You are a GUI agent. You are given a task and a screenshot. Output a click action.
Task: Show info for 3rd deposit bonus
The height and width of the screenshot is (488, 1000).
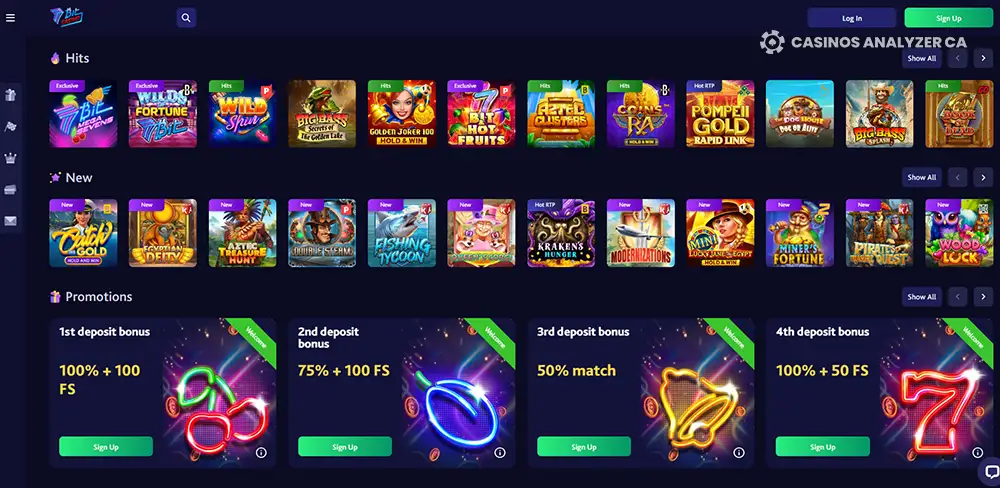pyautogui.click(x=739, y=452)
